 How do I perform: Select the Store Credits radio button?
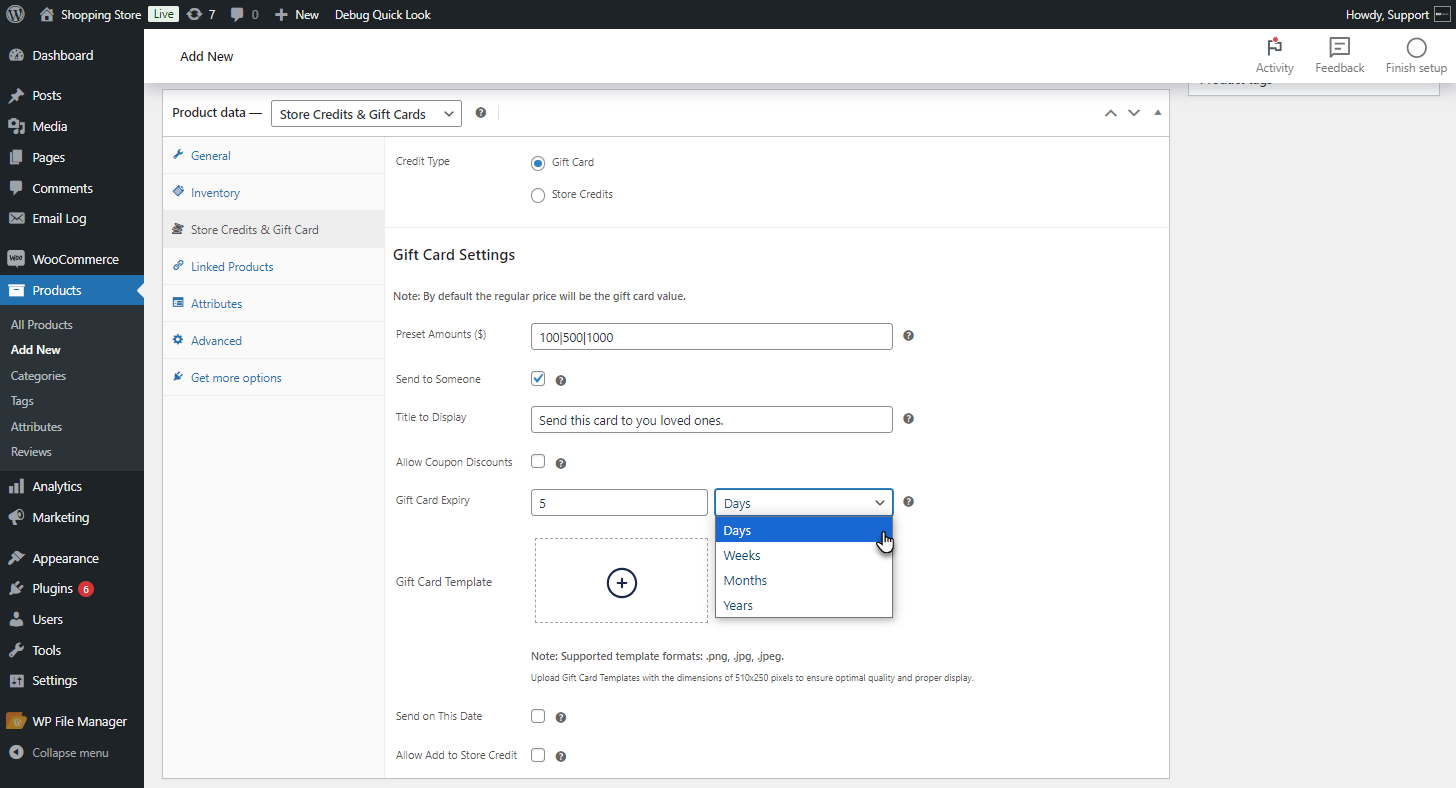coord(538,195)
